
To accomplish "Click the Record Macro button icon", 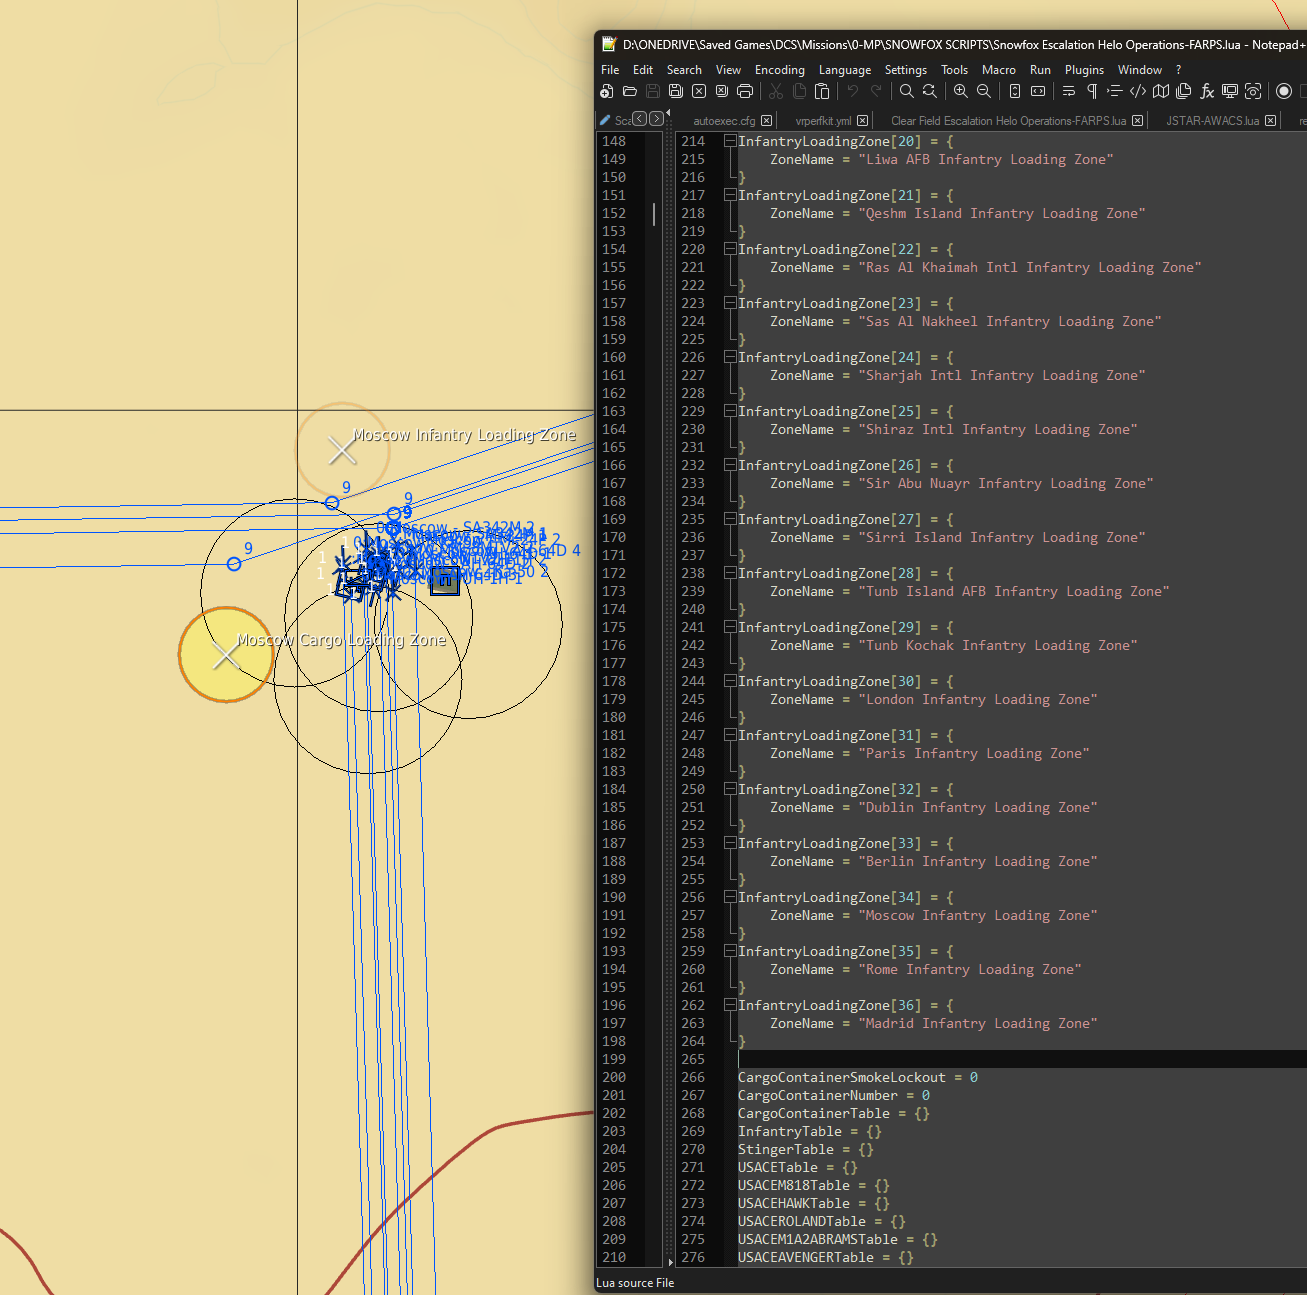I will pos(1284,91).
